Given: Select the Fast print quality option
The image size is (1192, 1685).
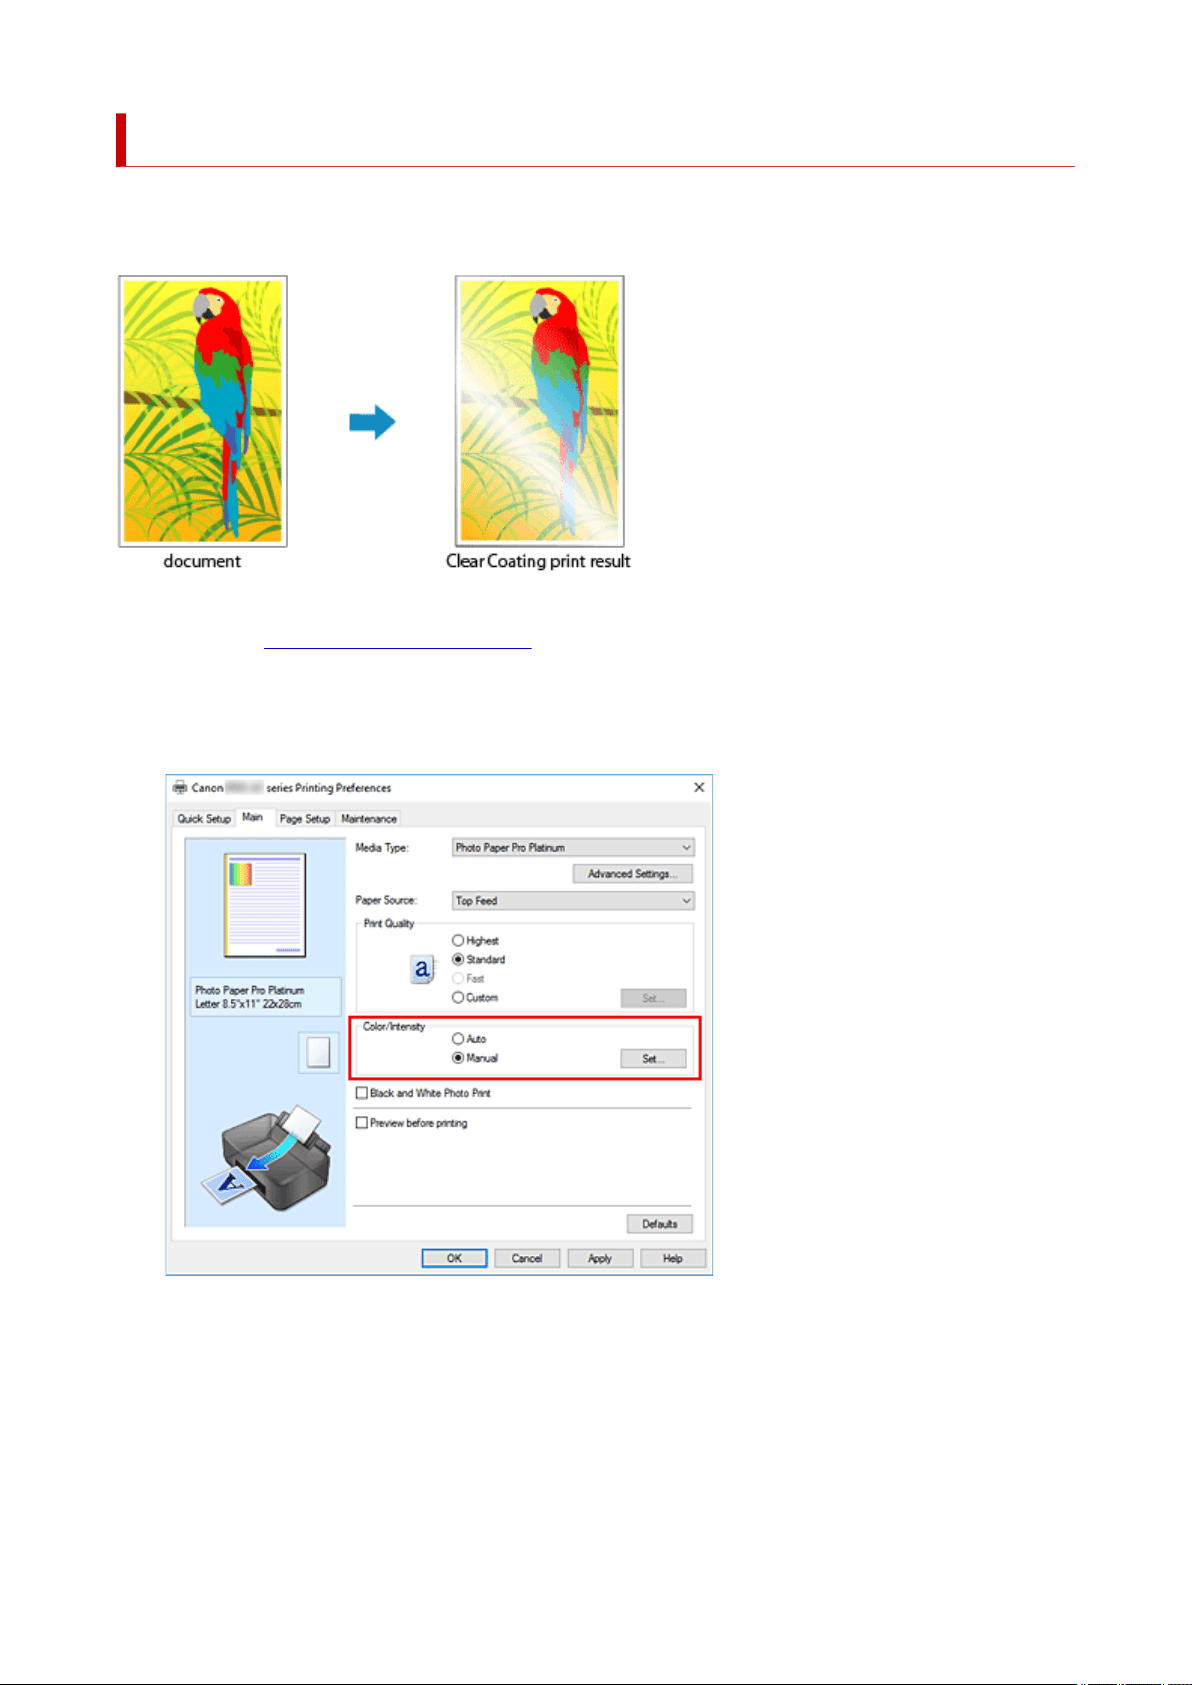Looking at the screenshot, I should 468,979.
